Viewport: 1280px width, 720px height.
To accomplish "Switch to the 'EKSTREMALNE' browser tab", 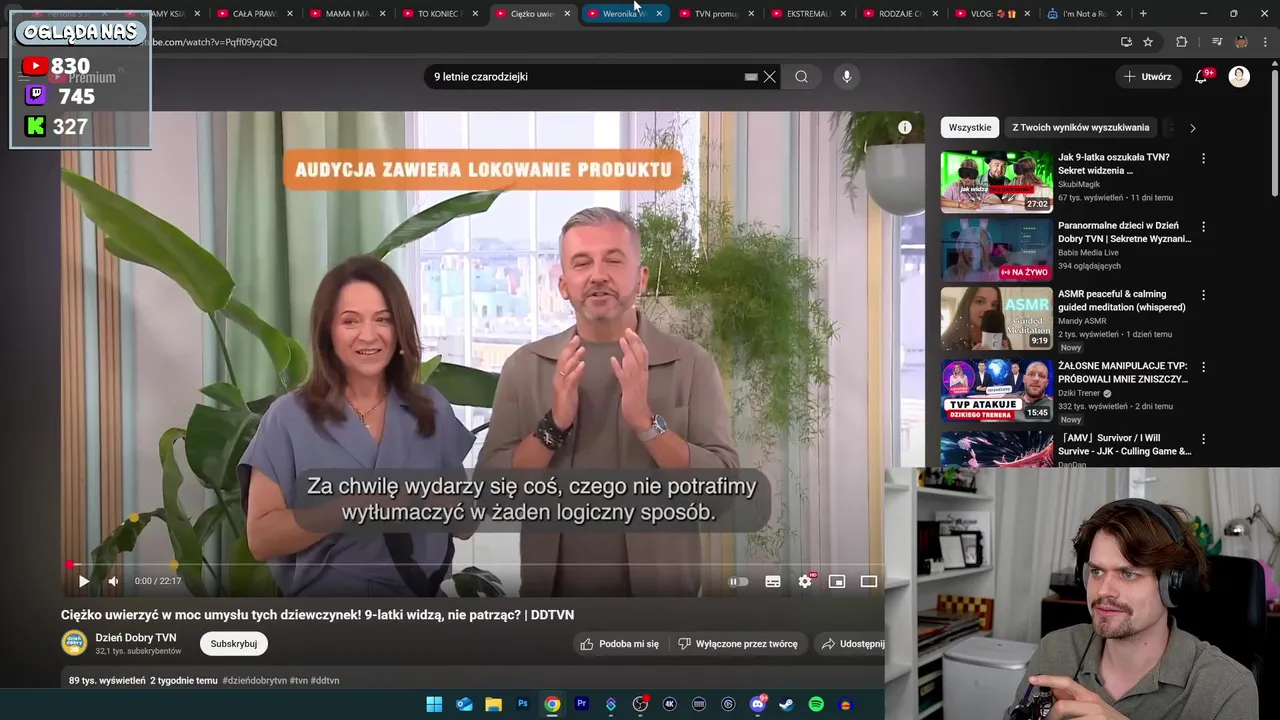I will (x=805, y=14).
